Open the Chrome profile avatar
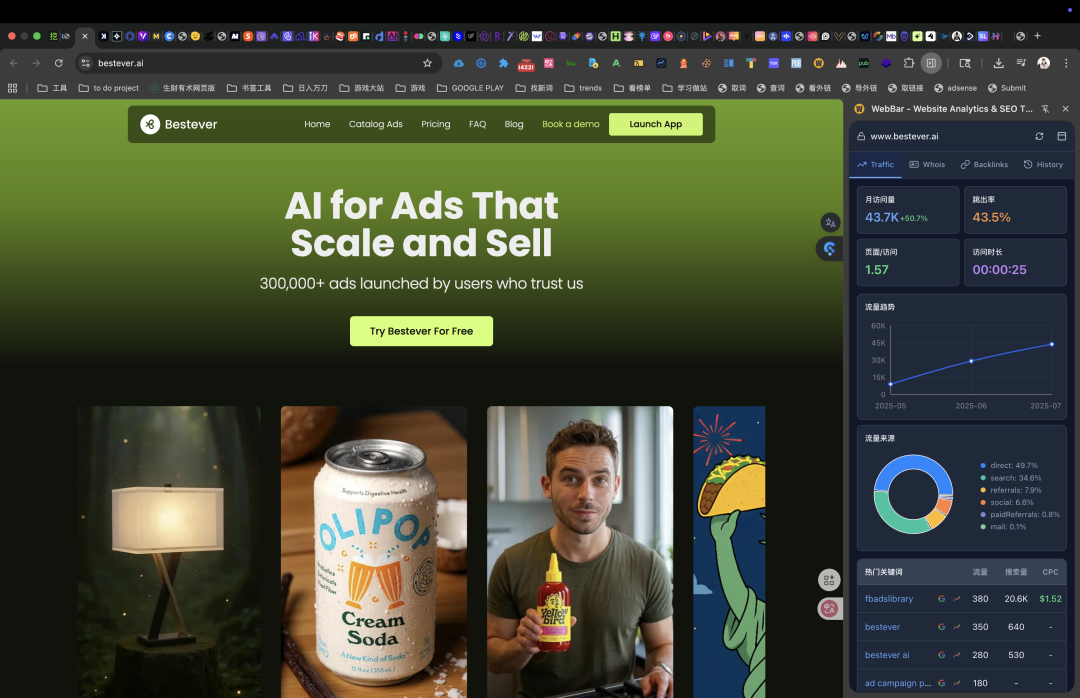Viewport: 1080px width, 698px height. [x=1043, y=63]
